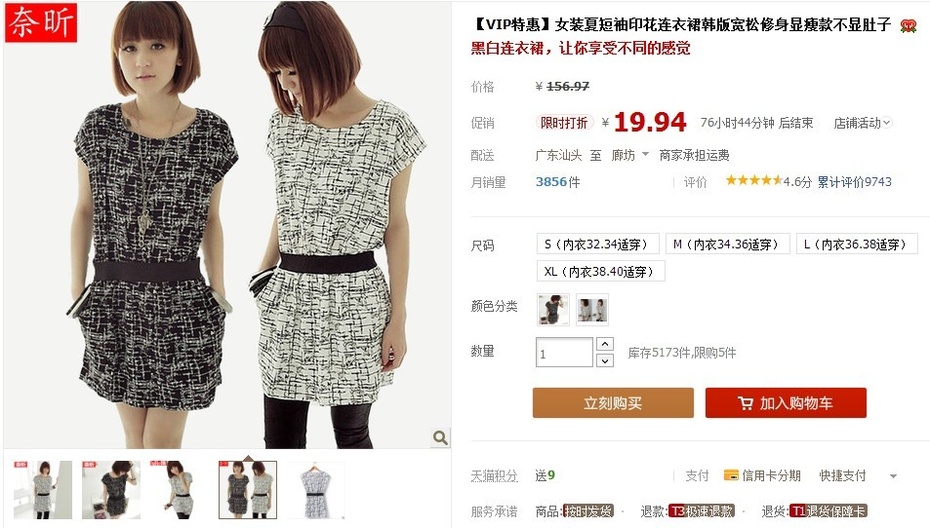Select the white dress color swatch
The width and height of the screenshot is (930, 528).
click(x=592, y=309)
